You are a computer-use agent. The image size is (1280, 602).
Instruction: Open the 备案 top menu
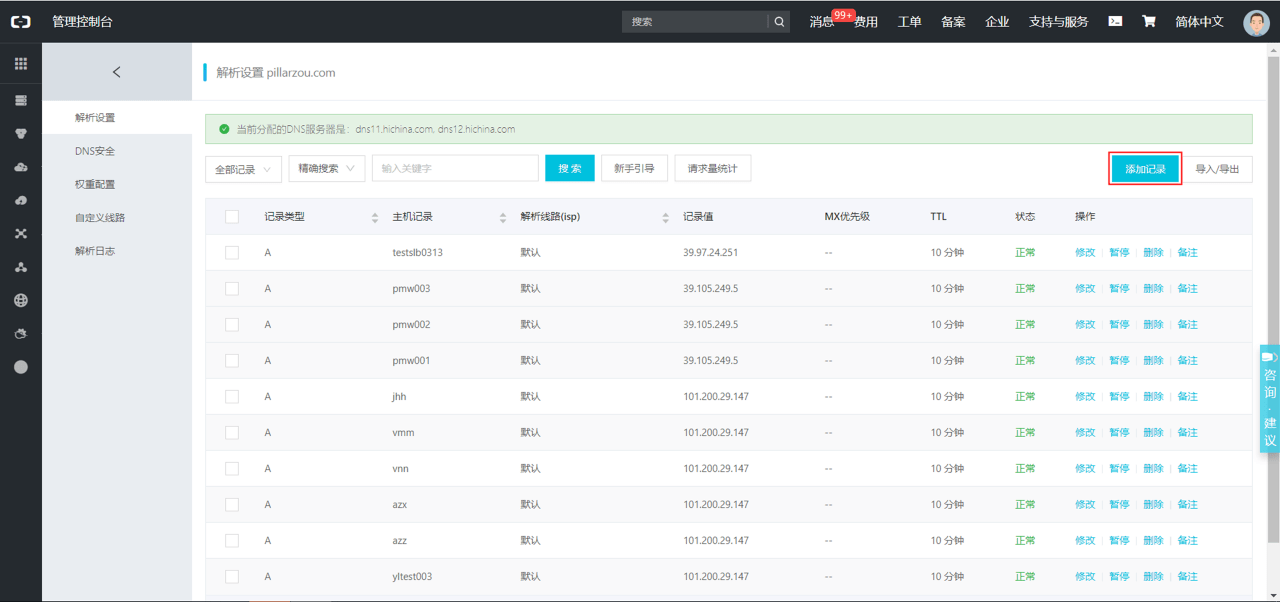(953, 22)
